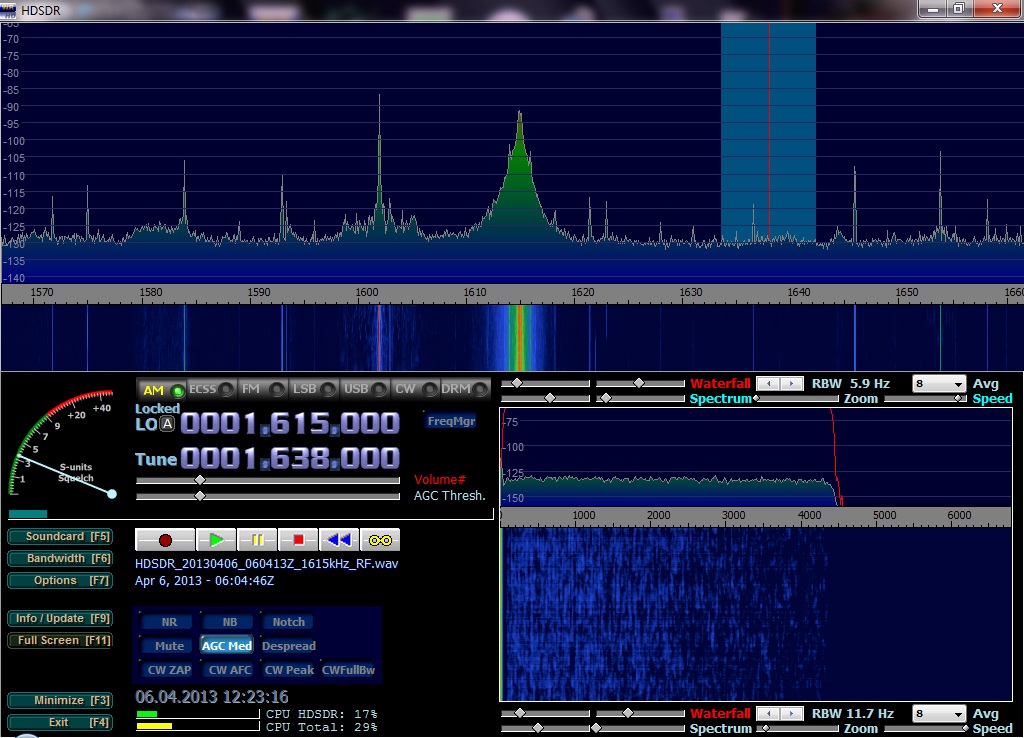Image resolution: width=1024 pixels, height=738 pixels.
Task: Select CW demodulation mode
Action: [x=415, y=390]
